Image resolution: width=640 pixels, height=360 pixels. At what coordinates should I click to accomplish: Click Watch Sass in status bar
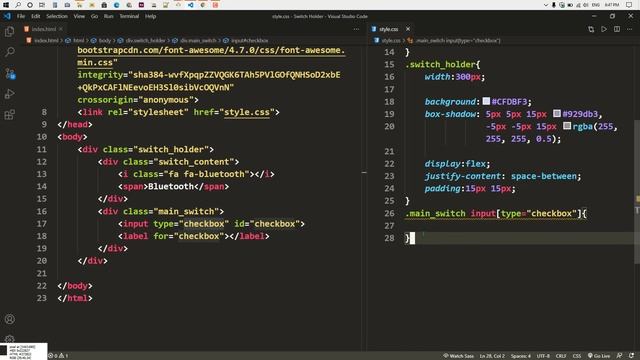coord(458,356)
